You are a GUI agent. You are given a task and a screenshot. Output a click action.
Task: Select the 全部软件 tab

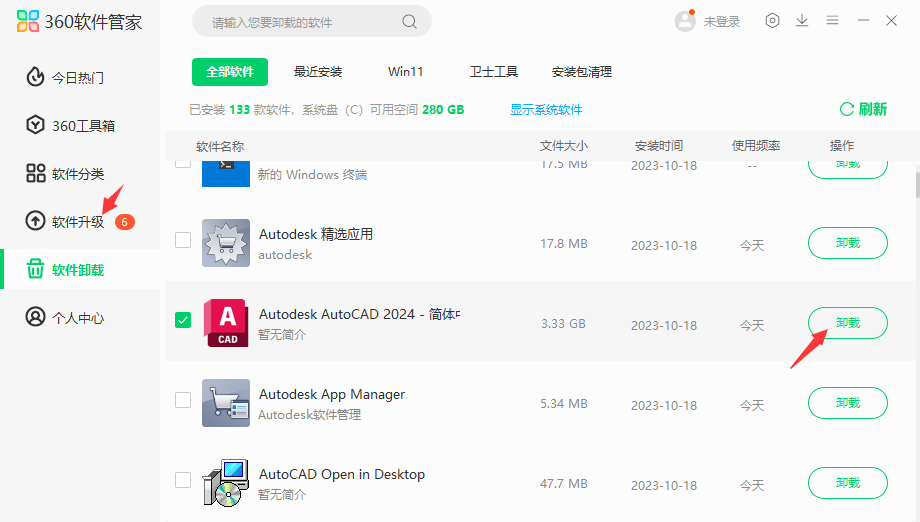pos(230,72)
